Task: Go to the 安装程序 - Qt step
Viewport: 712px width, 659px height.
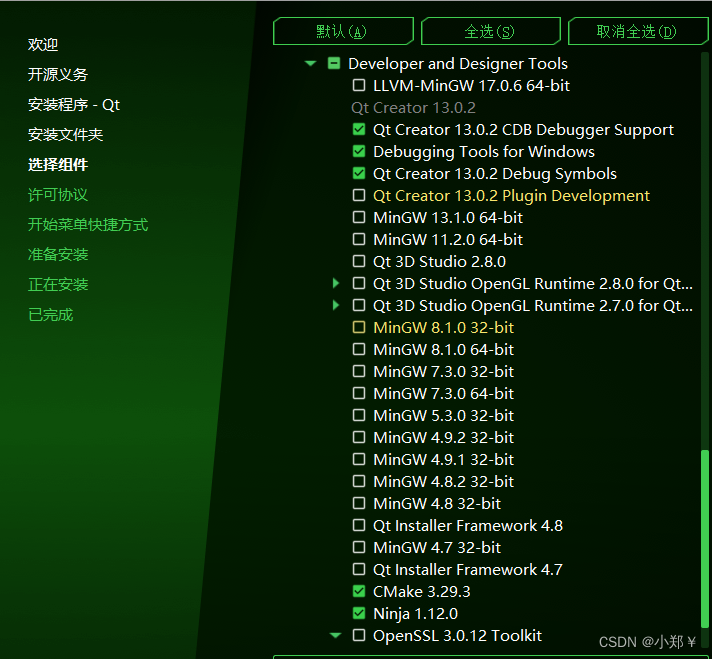Action: coord(74,105)
